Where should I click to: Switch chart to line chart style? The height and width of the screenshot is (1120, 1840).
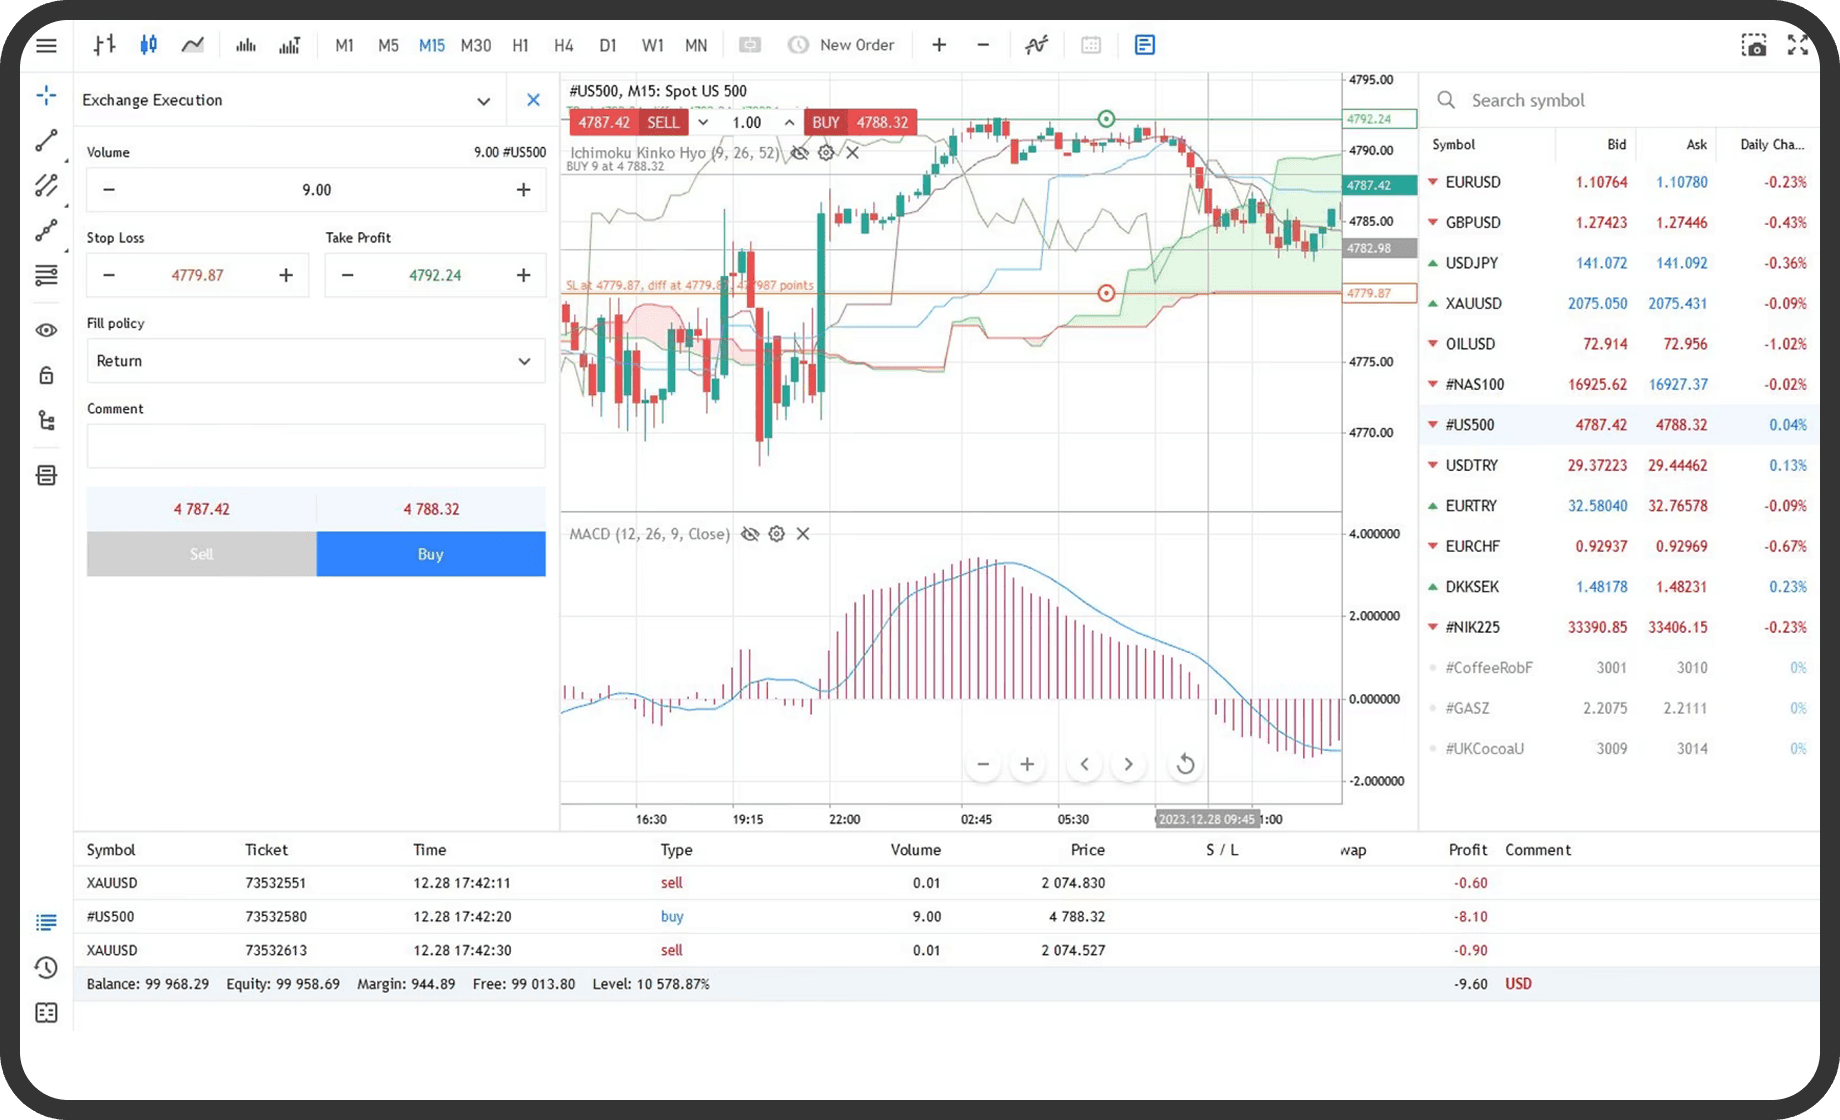click(192, 45)
